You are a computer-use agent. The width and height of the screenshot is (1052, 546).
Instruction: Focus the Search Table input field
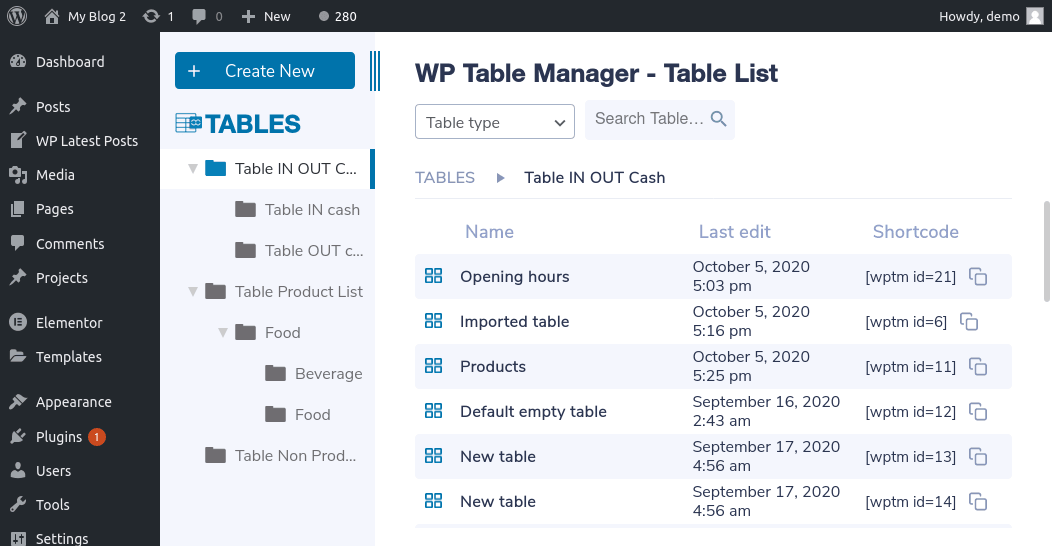(649, 119)
